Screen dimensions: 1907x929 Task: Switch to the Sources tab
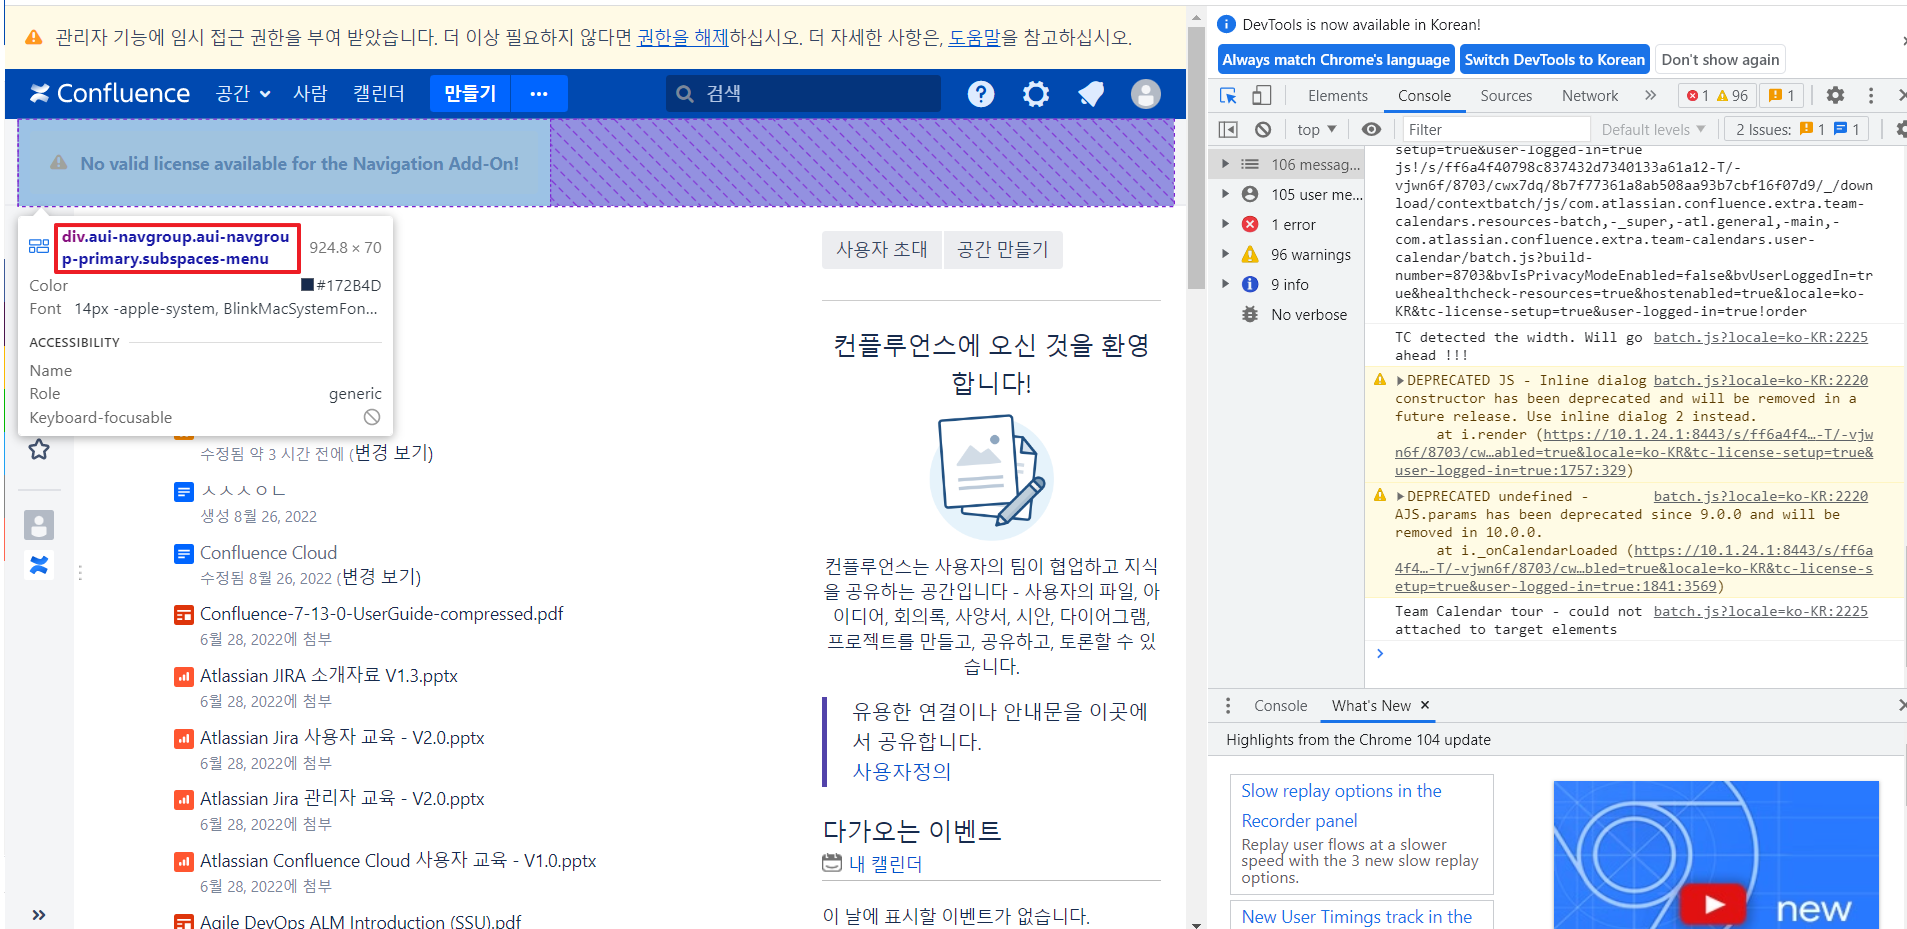coord(1506,95)
